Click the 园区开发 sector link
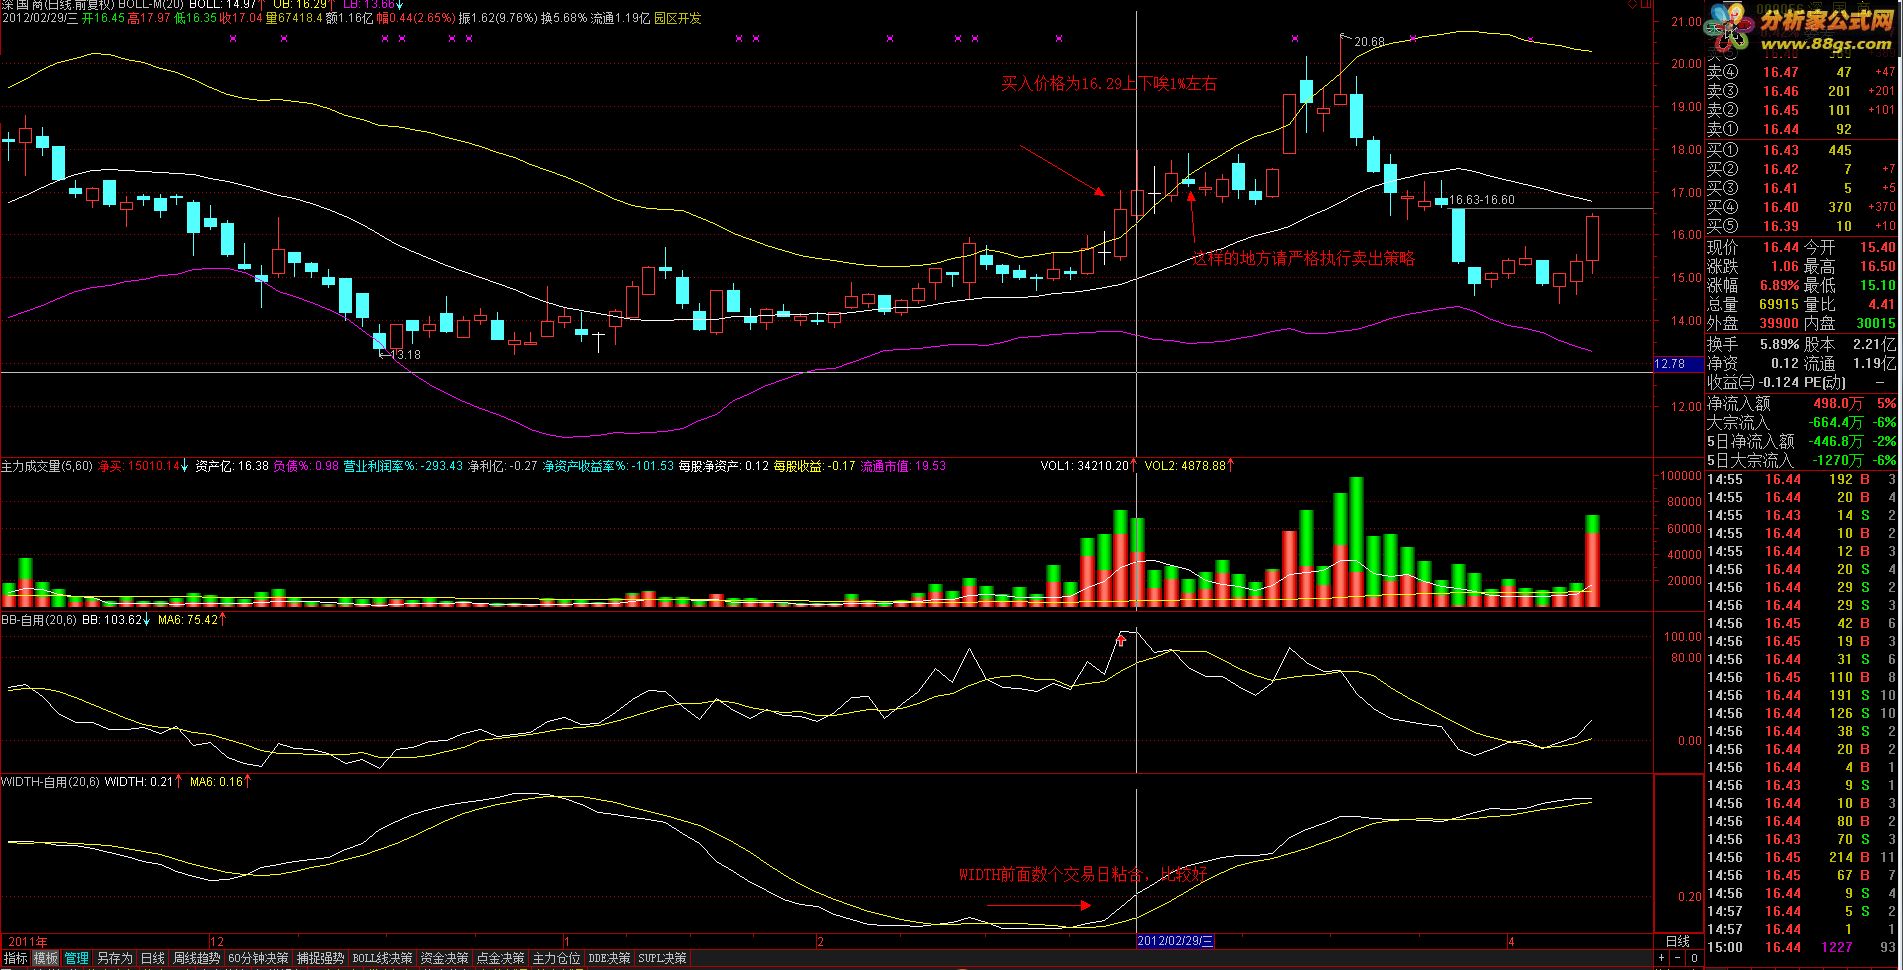The height and width of the screenshot is (970, 1903). pyautogui.click(x=678, y=18)
